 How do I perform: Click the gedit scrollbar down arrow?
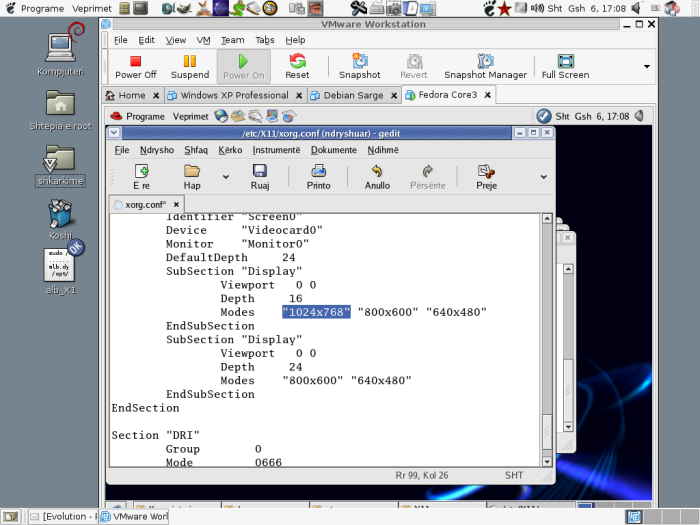(547, 461)
